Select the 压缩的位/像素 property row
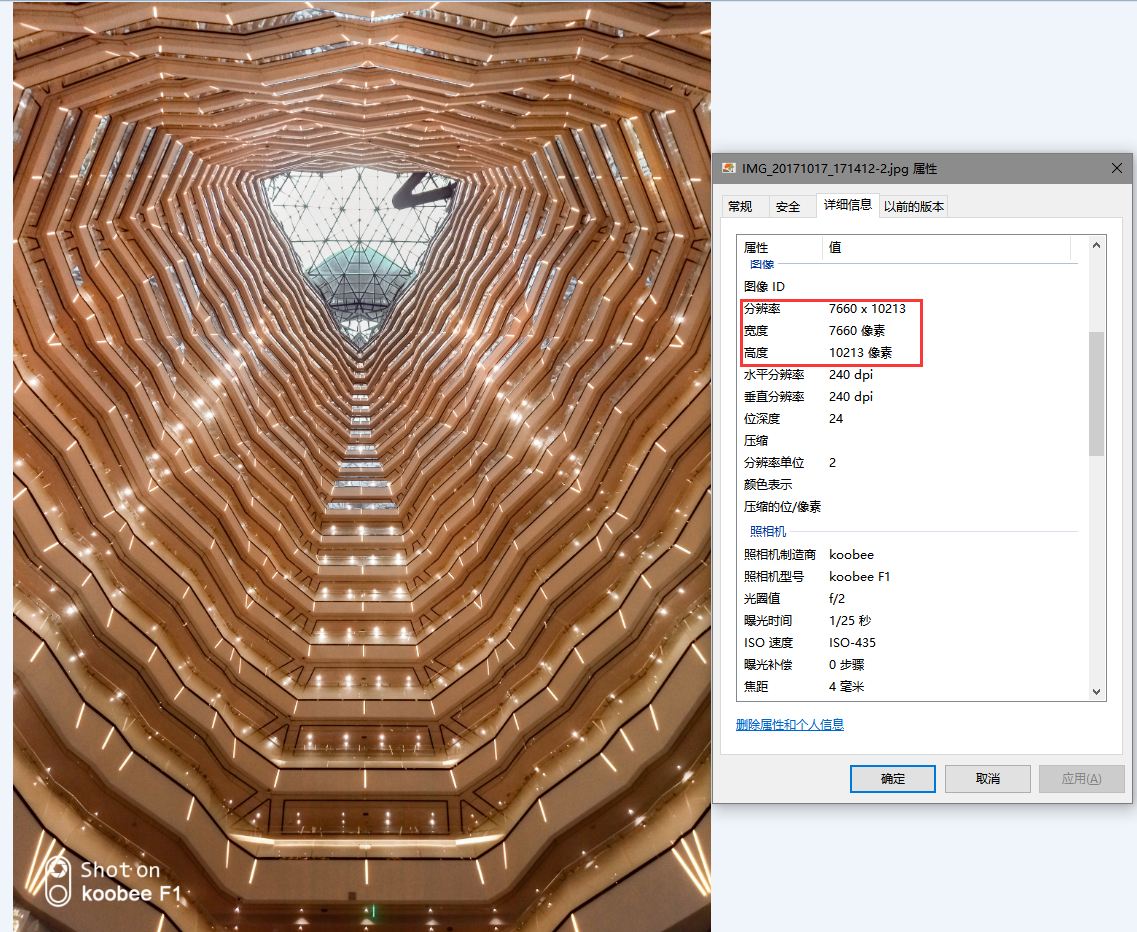Image resolution: width=1137 pixels, height=932 pixels. (912, 506)
